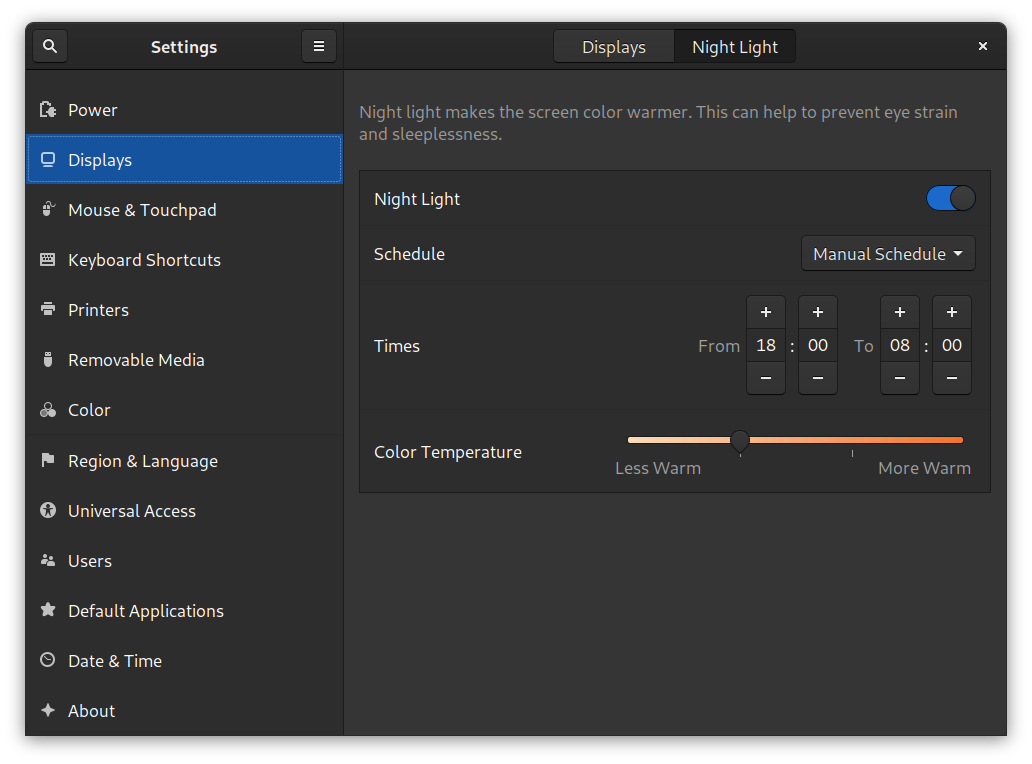Open Region & Language settings

pos(142,461)
